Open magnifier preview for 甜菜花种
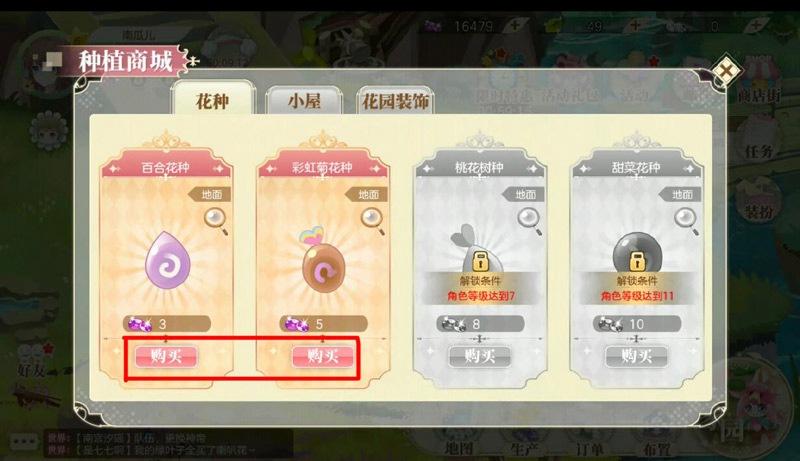 click(687, 221)
